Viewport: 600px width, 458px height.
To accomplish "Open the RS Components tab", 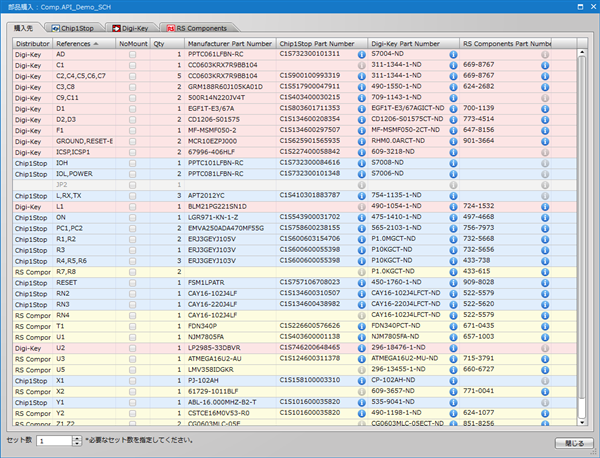I will coord(197,28).
